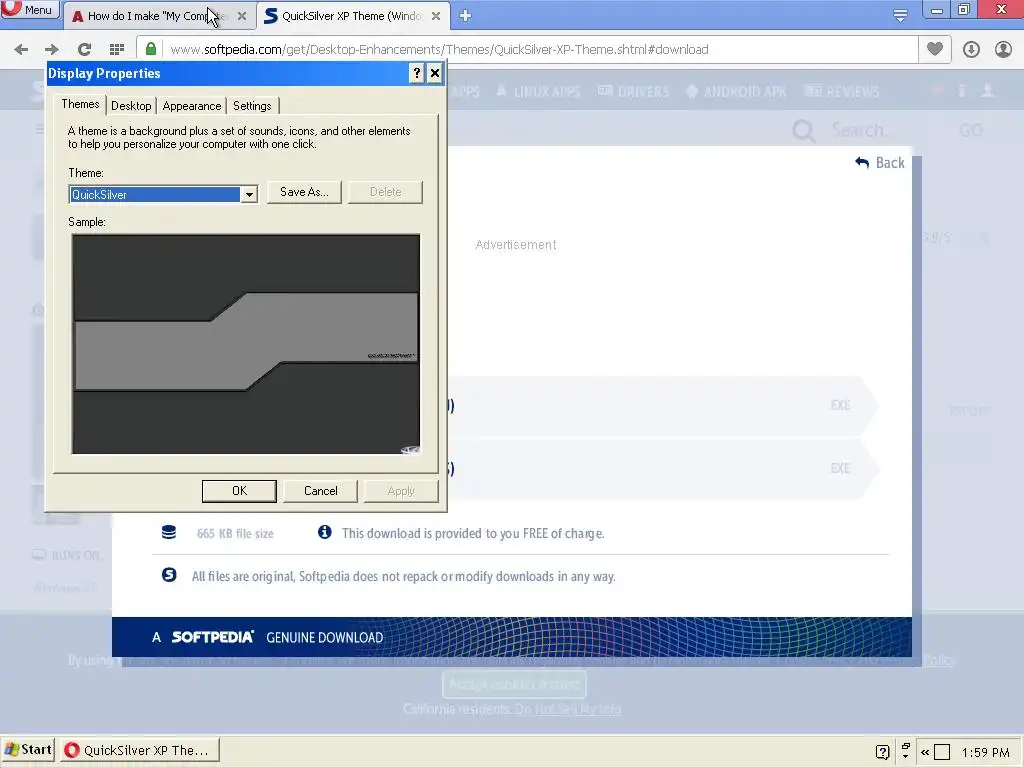Click the Accept cookies & close button
Viewport: 1024px width, 768px height.
tap(514, 684)
